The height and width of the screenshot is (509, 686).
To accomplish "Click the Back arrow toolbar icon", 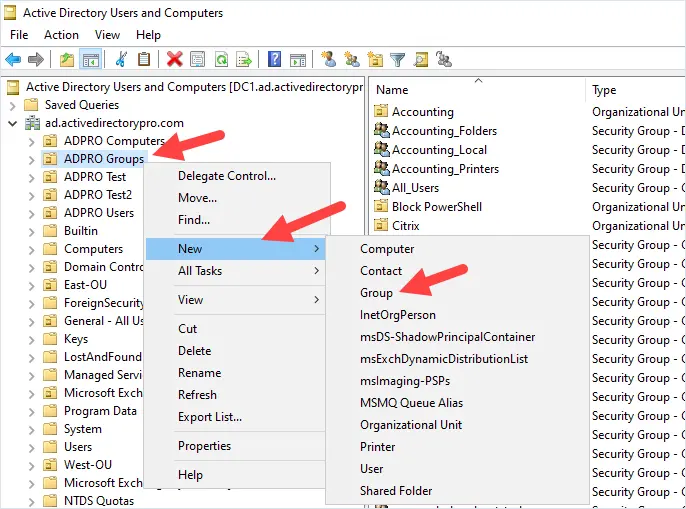I will [13, 59].
